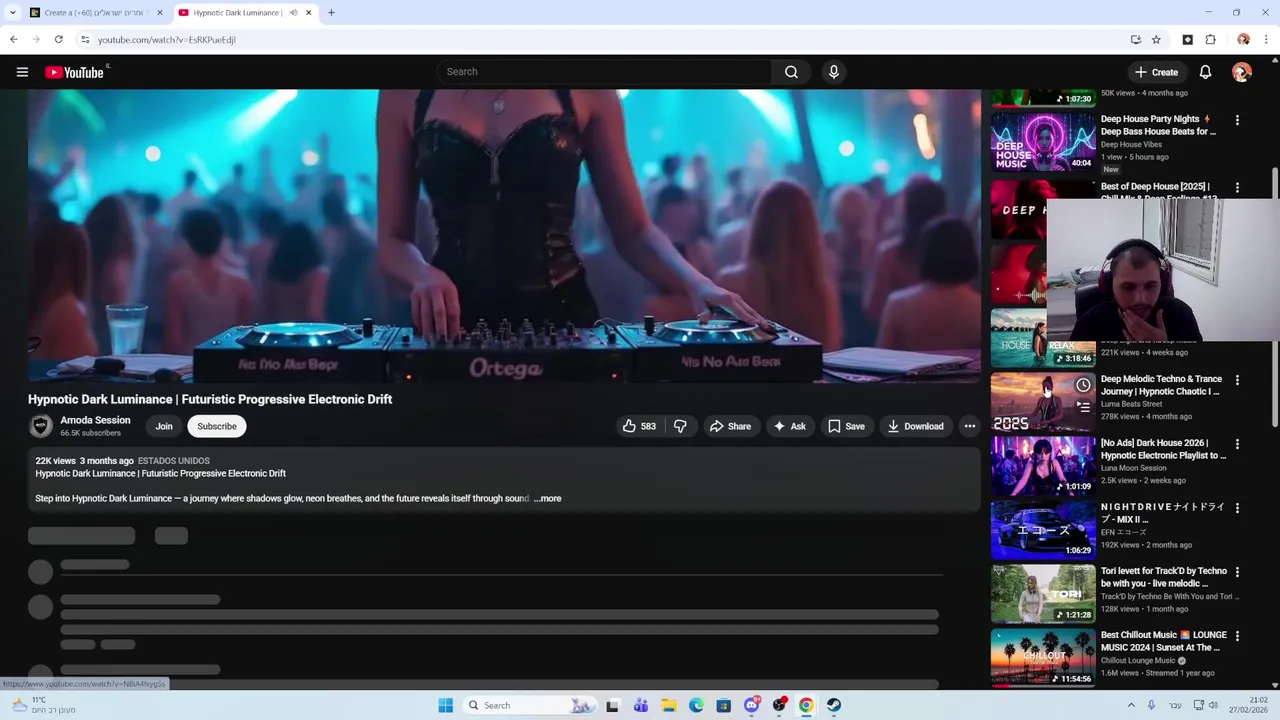Go back in browser history
This screenshot has height=720, width=1280.
click(13, 40)
